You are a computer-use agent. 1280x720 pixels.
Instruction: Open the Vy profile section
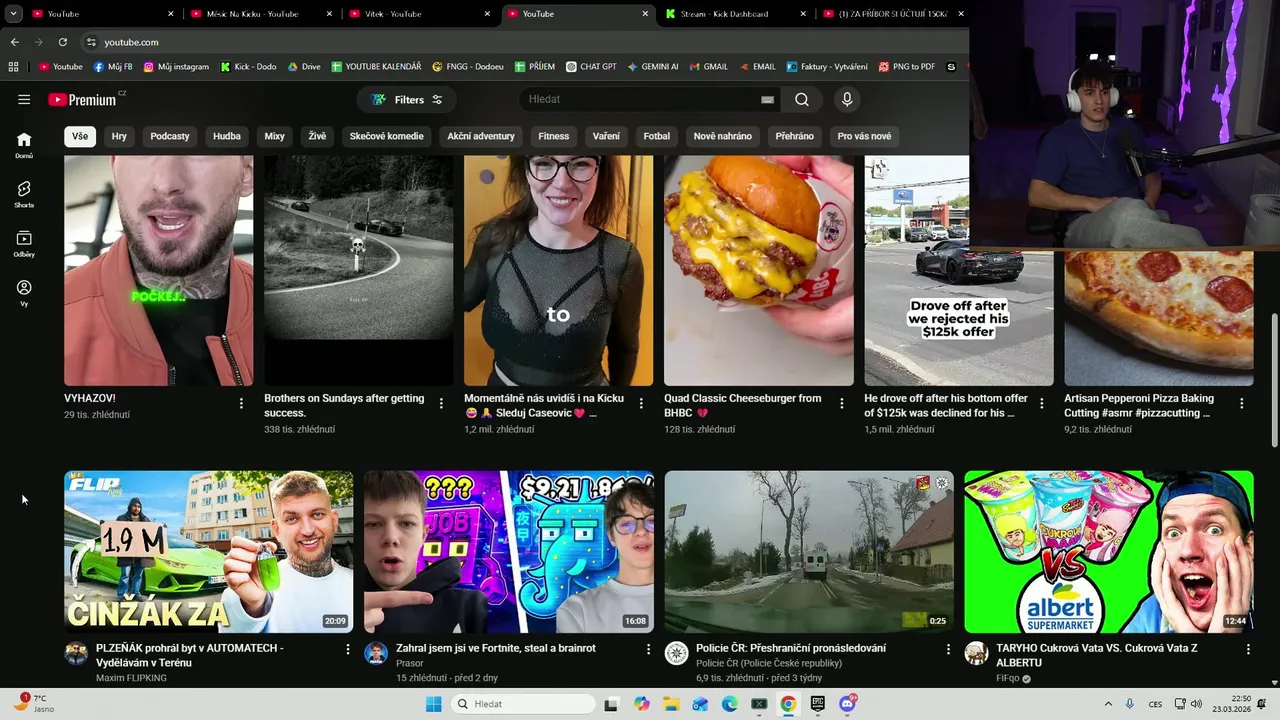24,292
